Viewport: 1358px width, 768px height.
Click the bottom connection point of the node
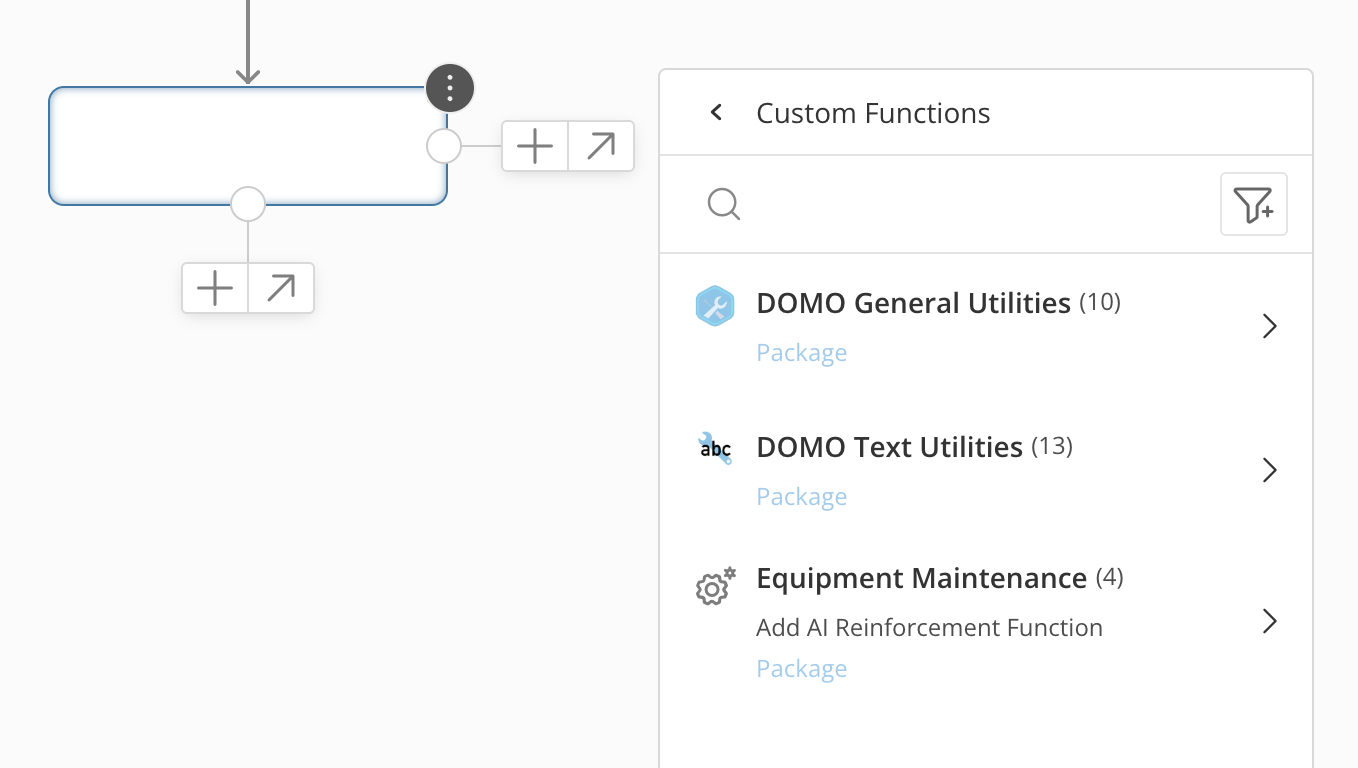pyautogui.click(x=248, y=204)
